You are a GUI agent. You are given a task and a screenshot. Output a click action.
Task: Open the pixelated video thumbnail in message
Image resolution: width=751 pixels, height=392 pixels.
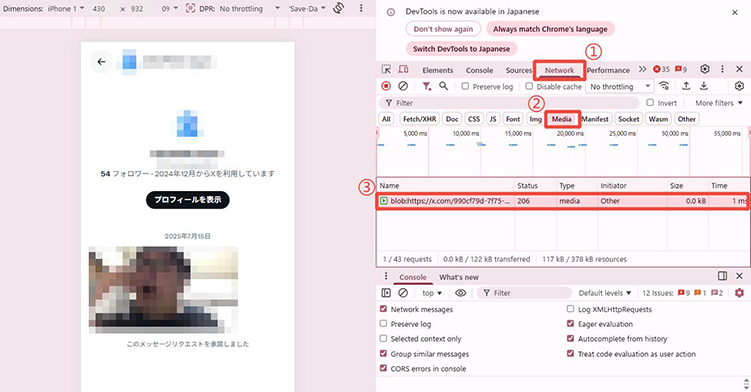163,289
